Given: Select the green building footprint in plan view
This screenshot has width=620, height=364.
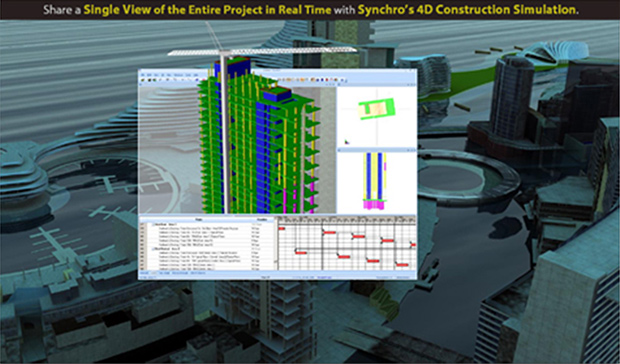Looking at the screenshot, I should [376, 108].
